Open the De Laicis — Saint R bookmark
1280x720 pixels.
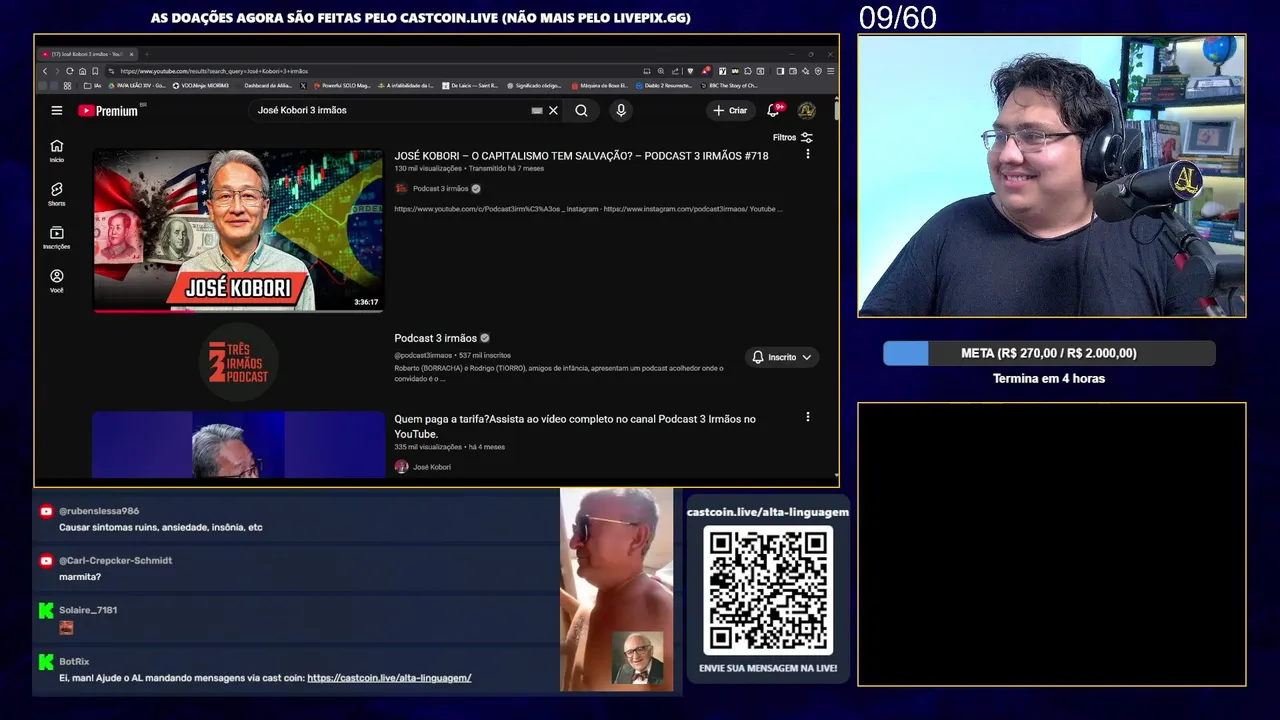pos(469,86)
